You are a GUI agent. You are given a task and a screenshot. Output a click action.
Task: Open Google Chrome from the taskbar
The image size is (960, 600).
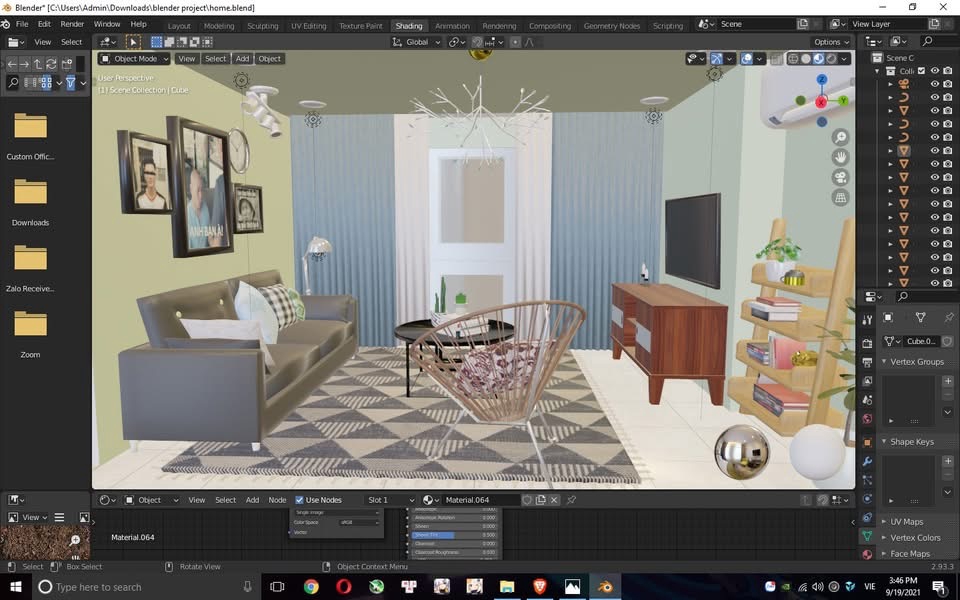pyautogui.click(x=311, y=587)
